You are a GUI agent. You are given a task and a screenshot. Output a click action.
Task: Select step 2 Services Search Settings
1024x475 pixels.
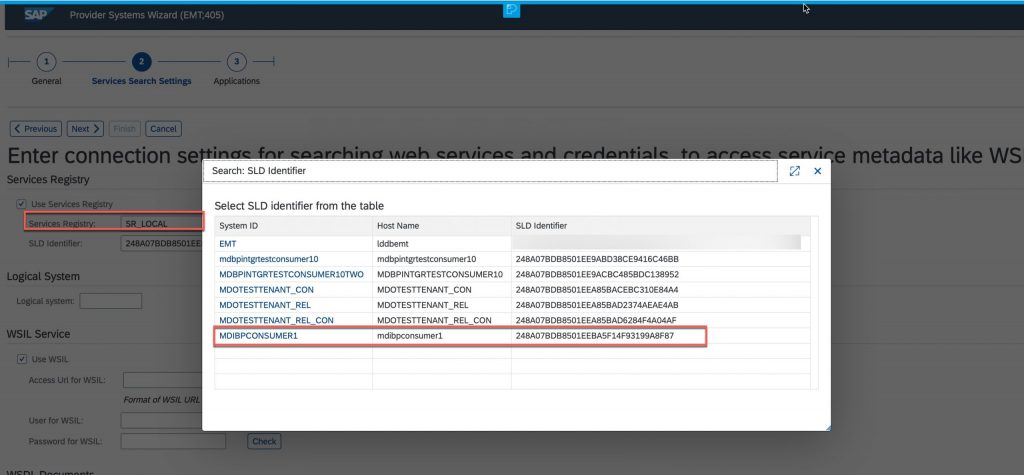click(x=142, y=62)
